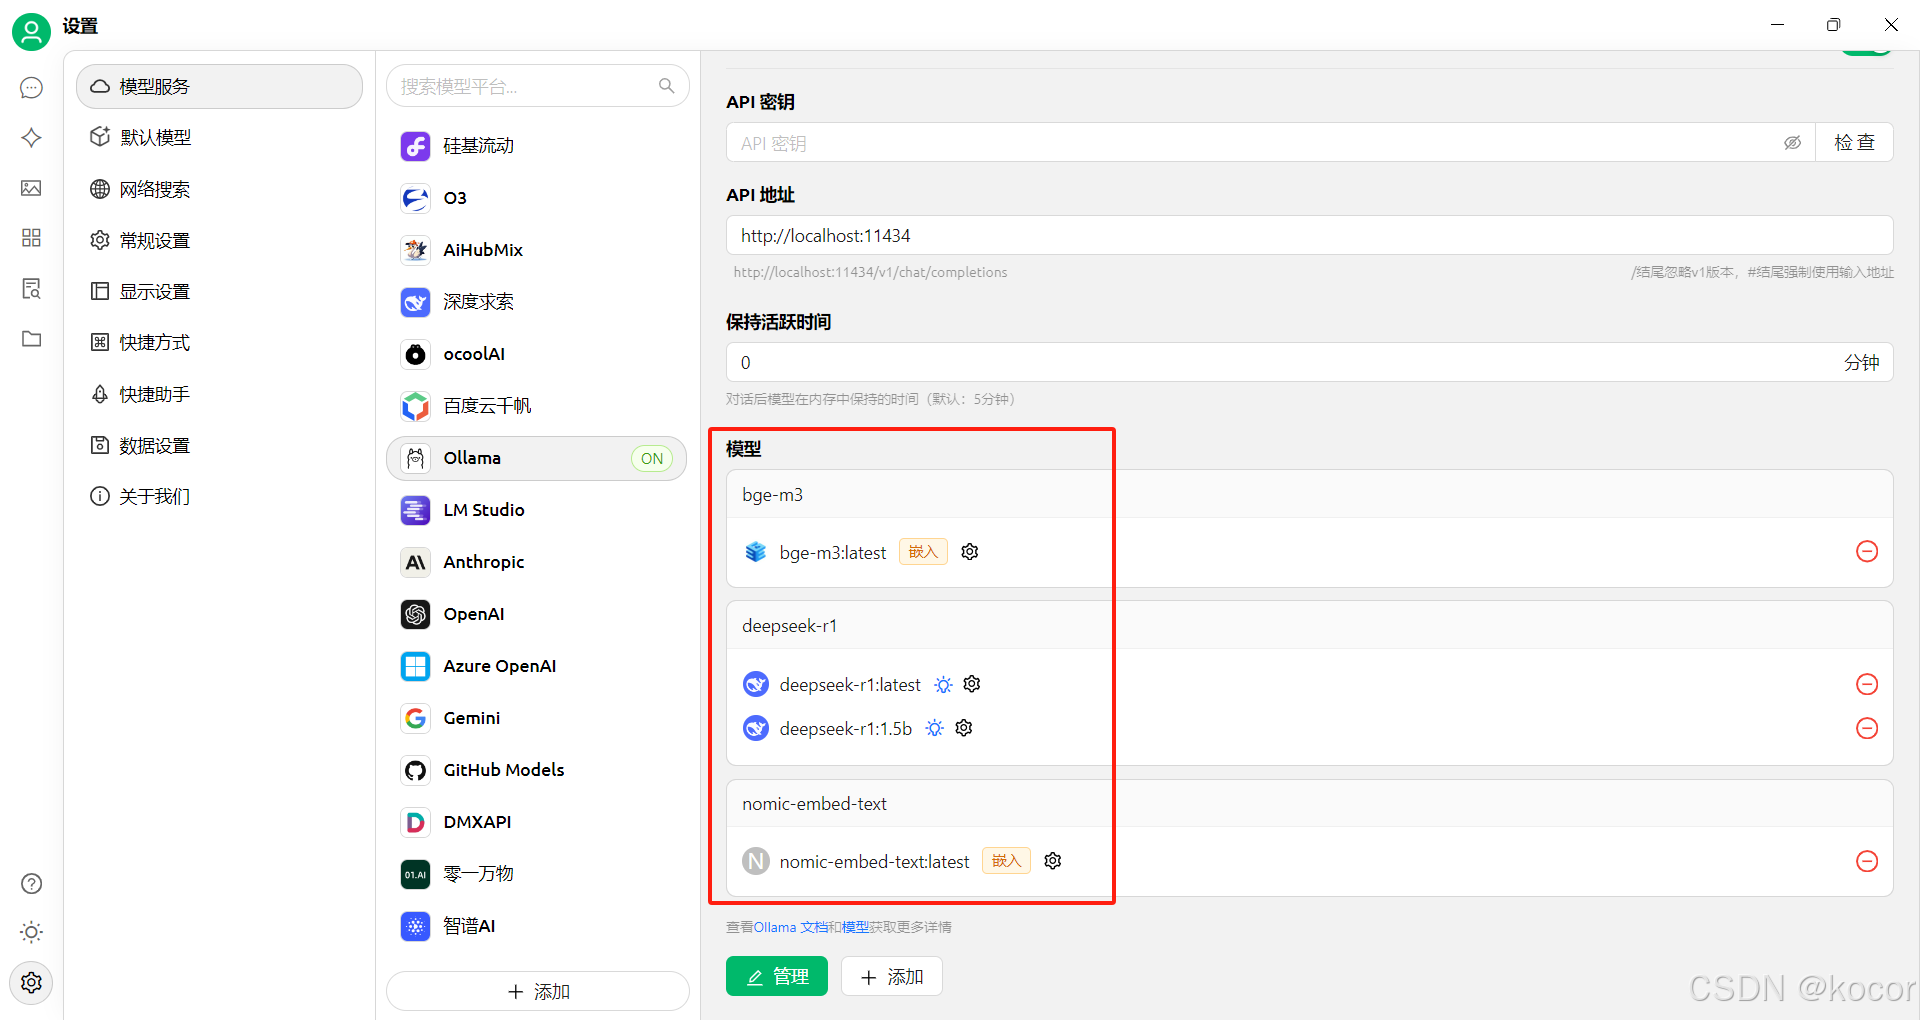Focus the 保持活跃时间 minutes field
1920x1020 pixels.
pos(1309,362)
